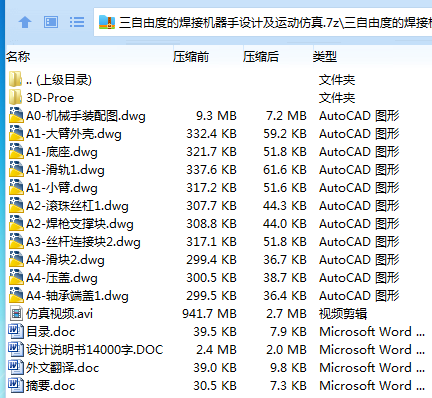This screenshot has height=398, width=432.
Task: Click the A1-大臂外壳.dwg file icon
Action: click(16, 133)
